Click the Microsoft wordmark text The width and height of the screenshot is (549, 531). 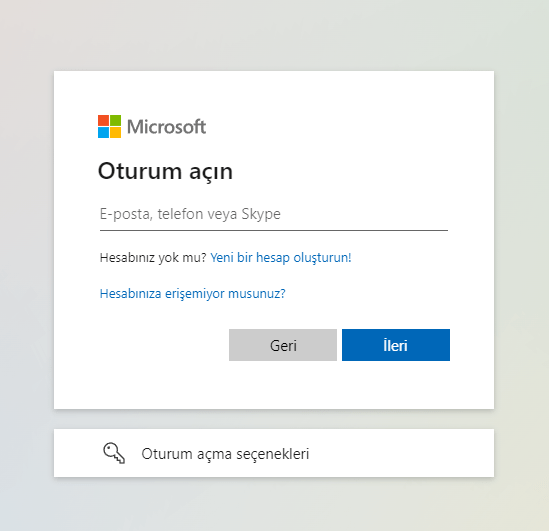click(166, 127)
